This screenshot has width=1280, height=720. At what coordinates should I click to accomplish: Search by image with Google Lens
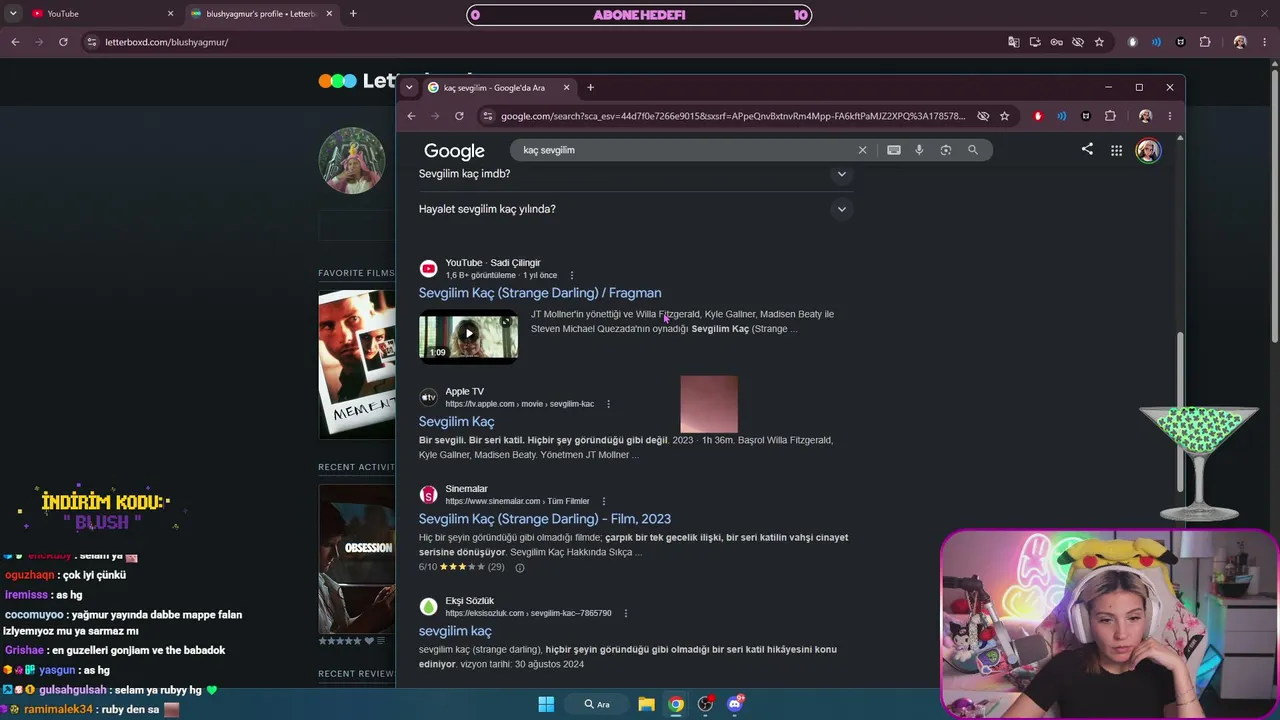pyautogui.click(x=946, y=150)
